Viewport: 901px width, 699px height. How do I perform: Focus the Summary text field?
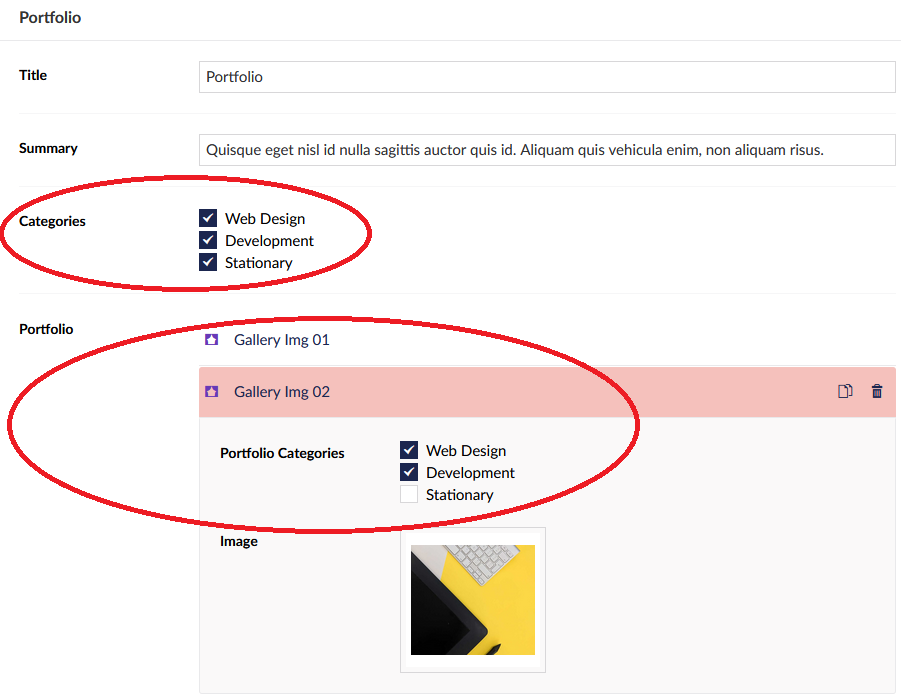(546, 151)
